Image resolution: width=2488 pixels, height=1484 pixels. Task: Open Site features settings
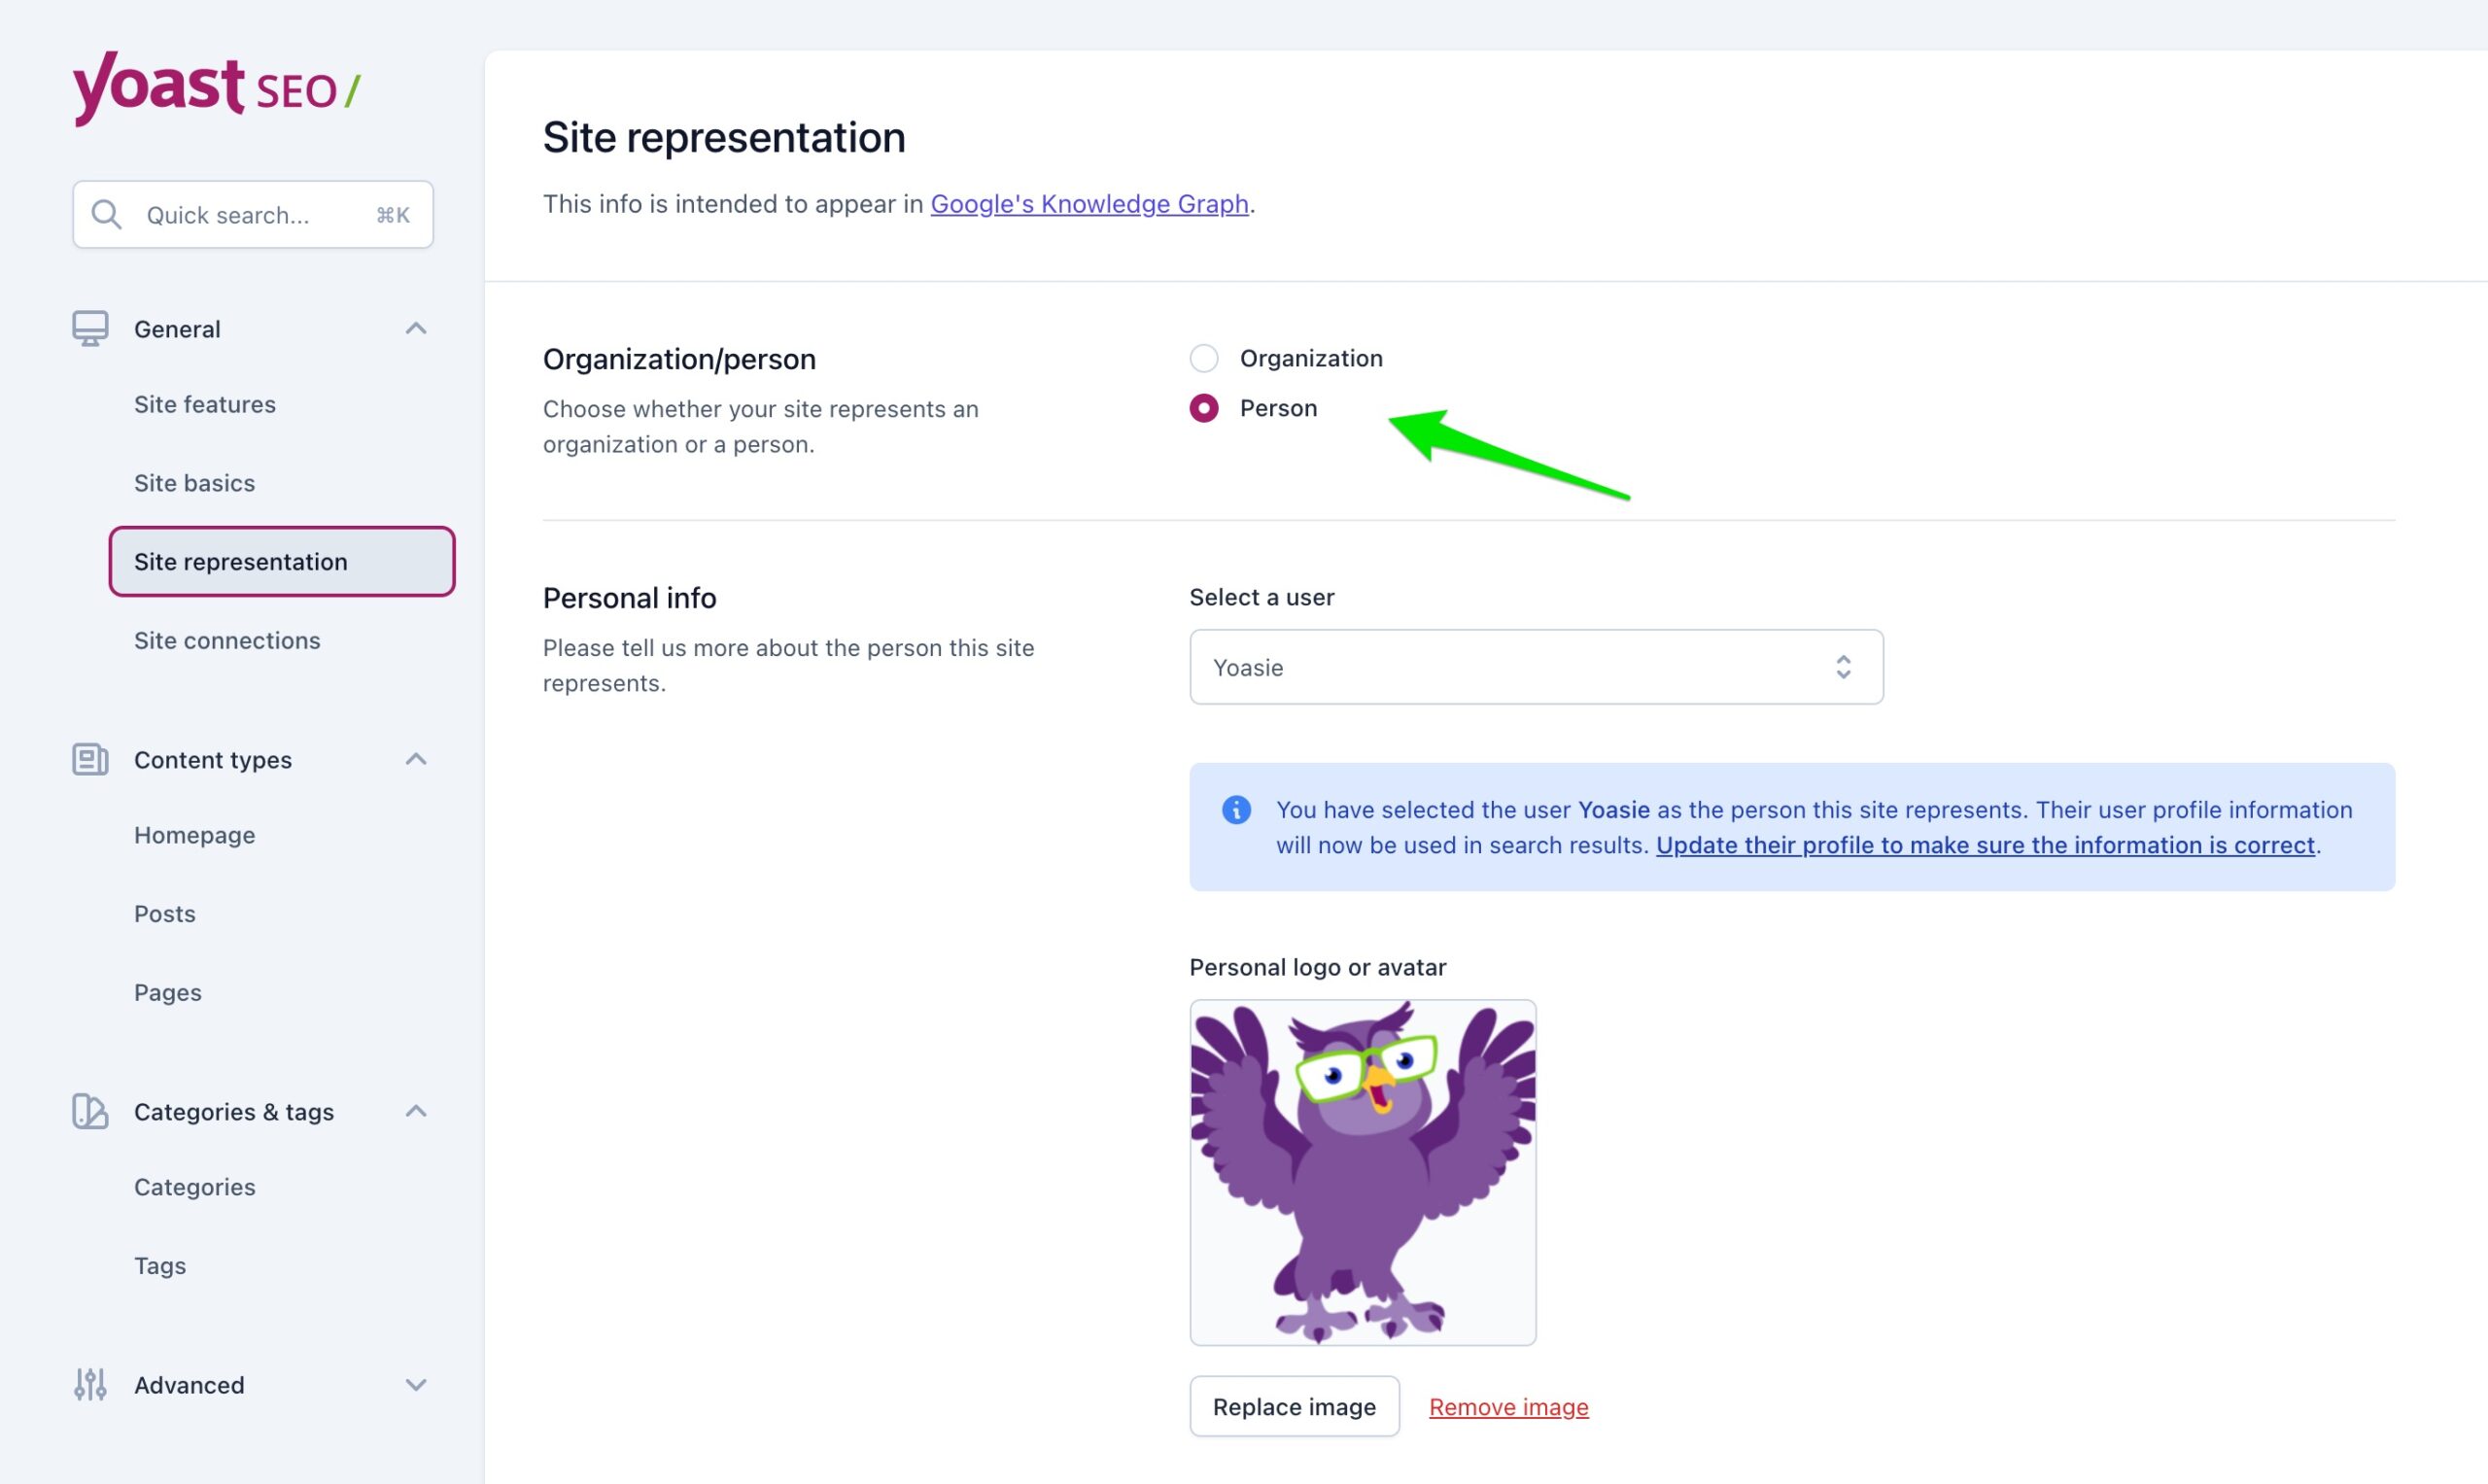tap(205, 405)
